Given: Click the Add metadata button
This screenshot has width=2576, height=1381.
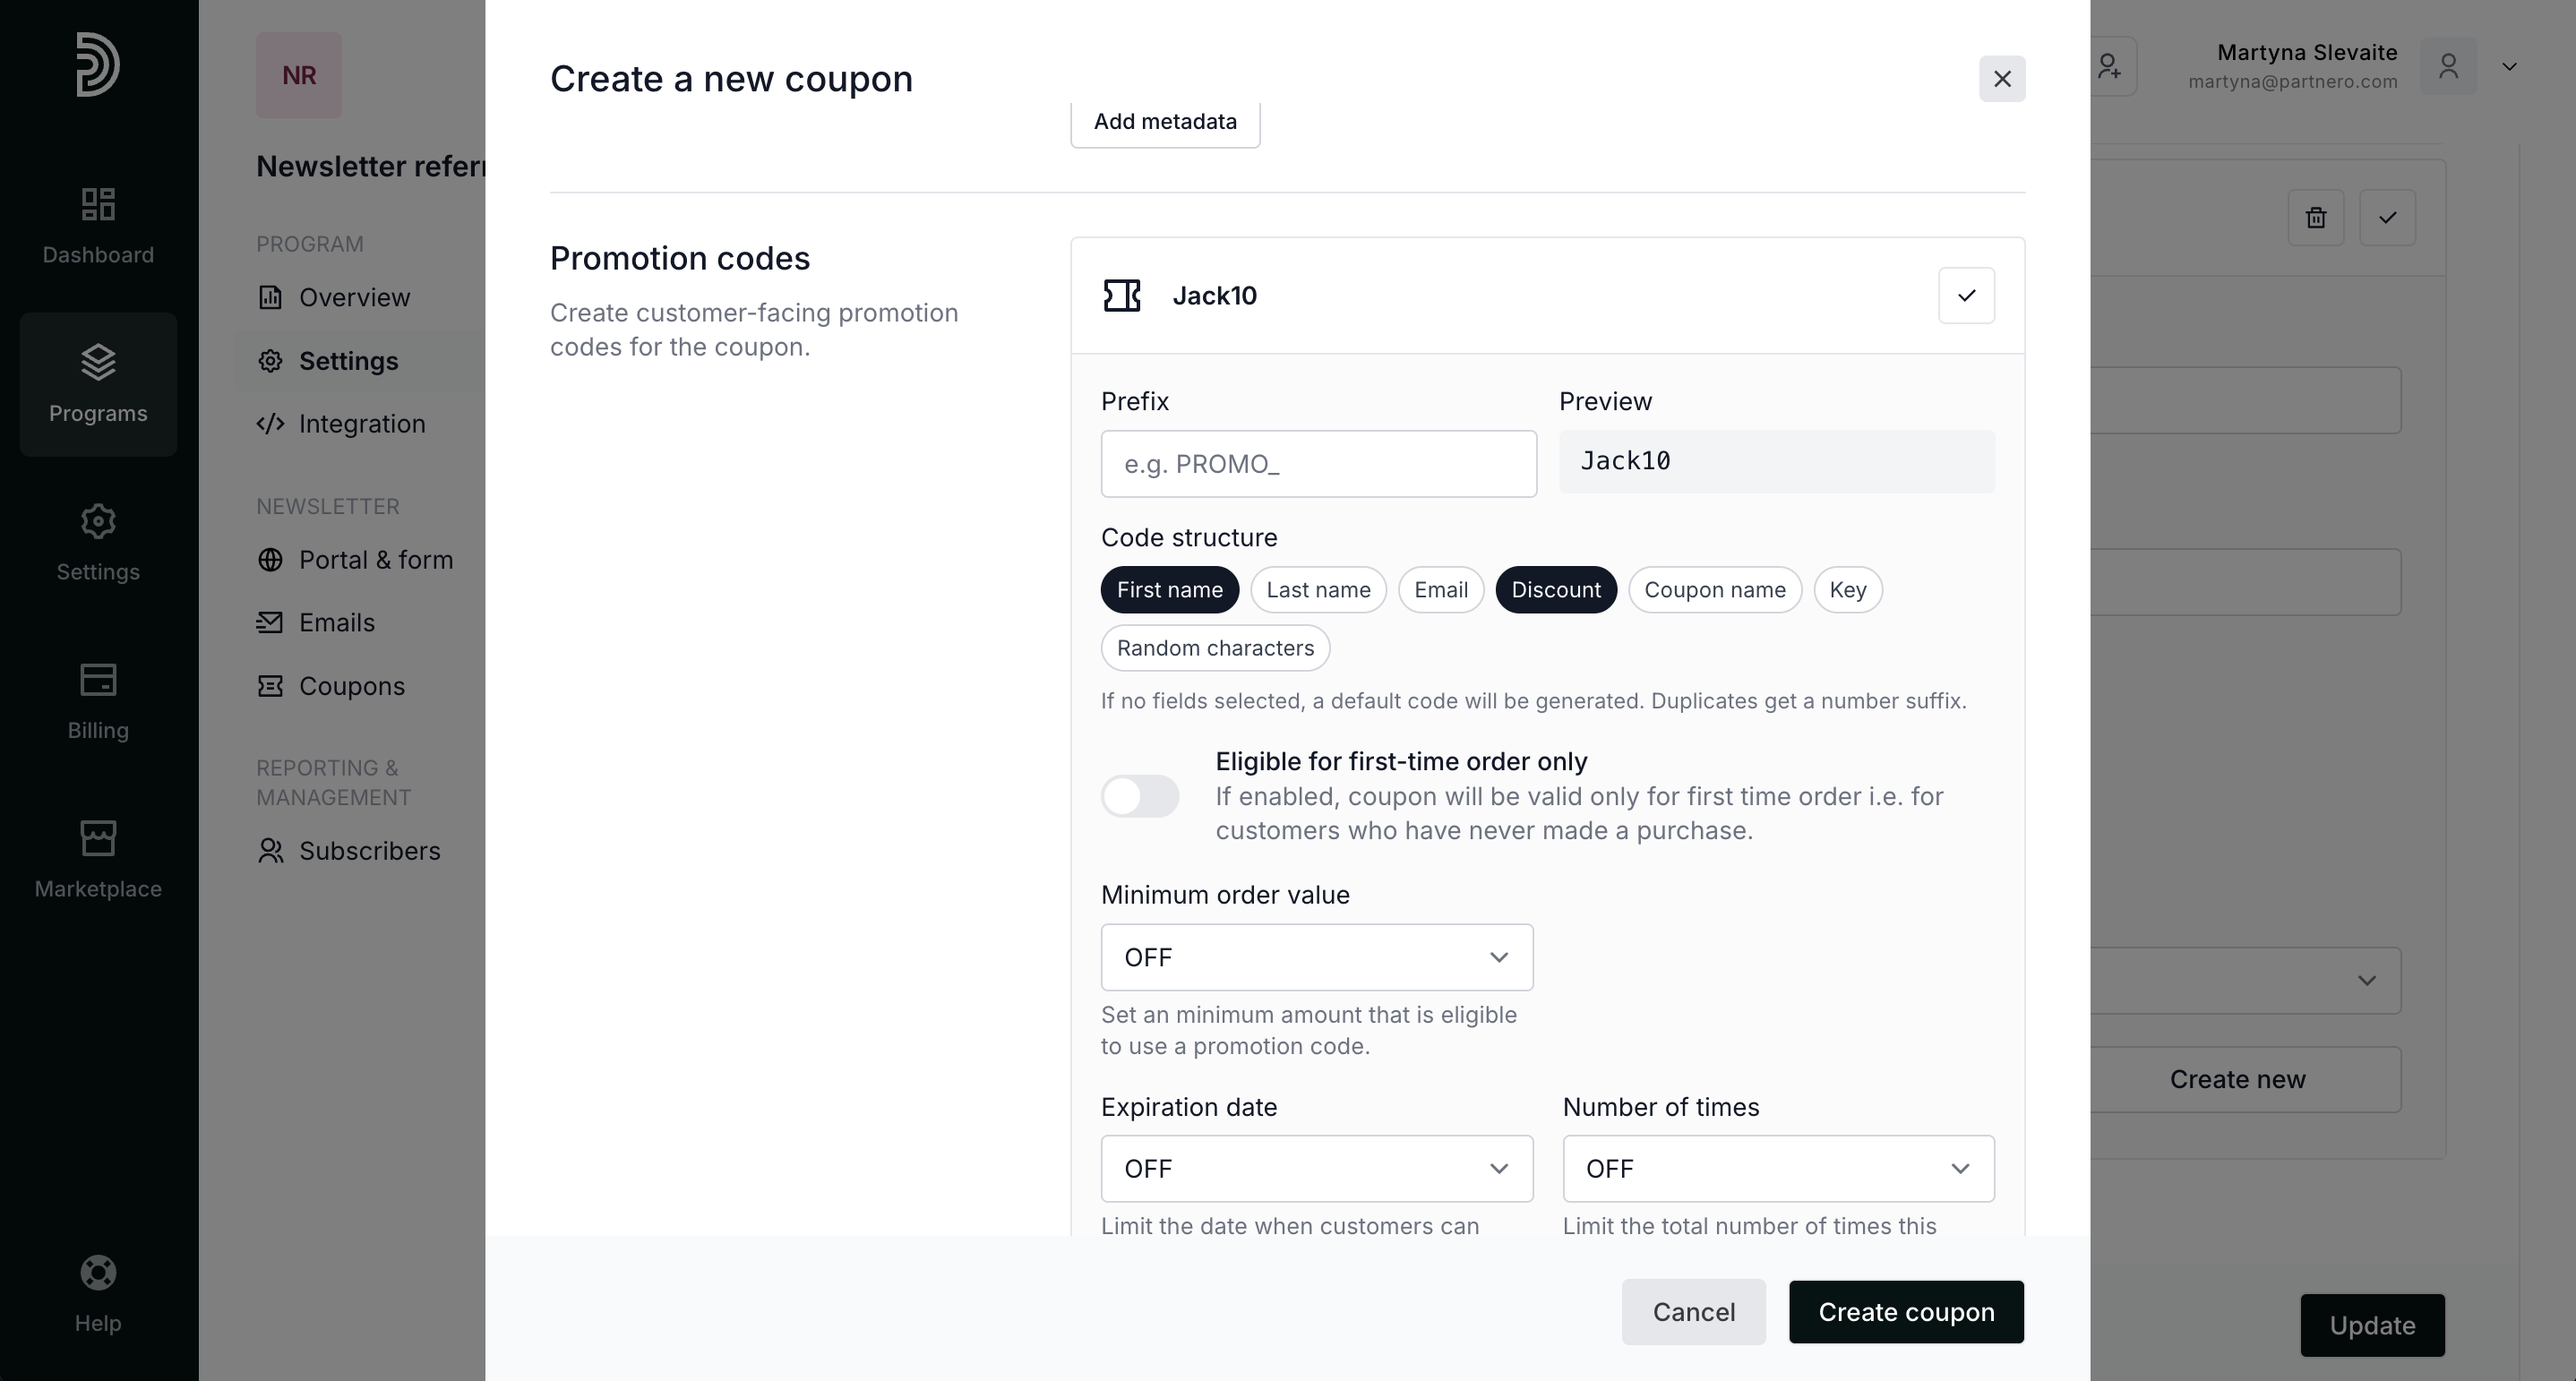Looking at the screenshot, I should 1164,122.
